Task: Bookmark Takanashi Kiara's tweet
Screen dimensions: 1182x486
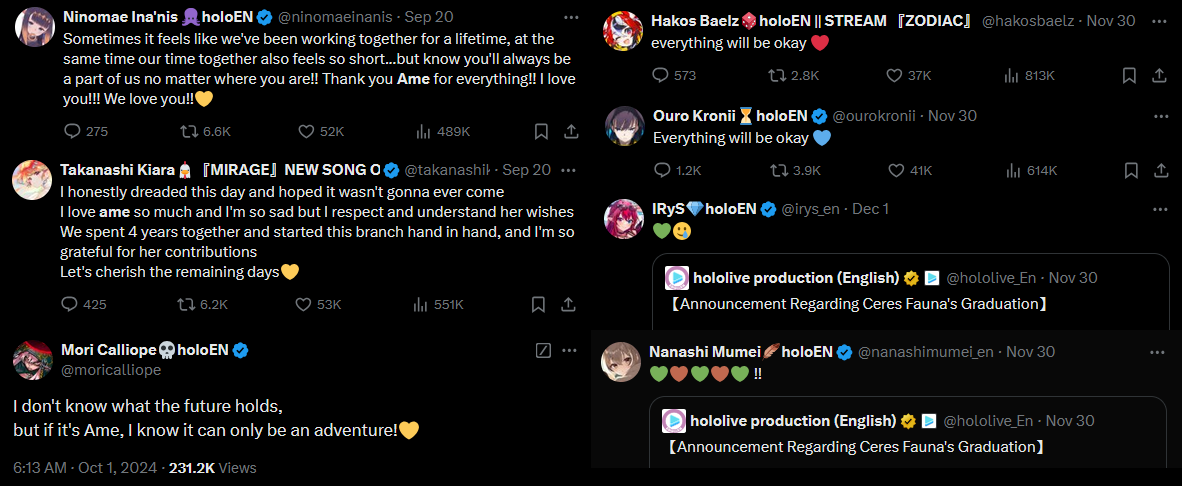Action: tap(540, 304)
